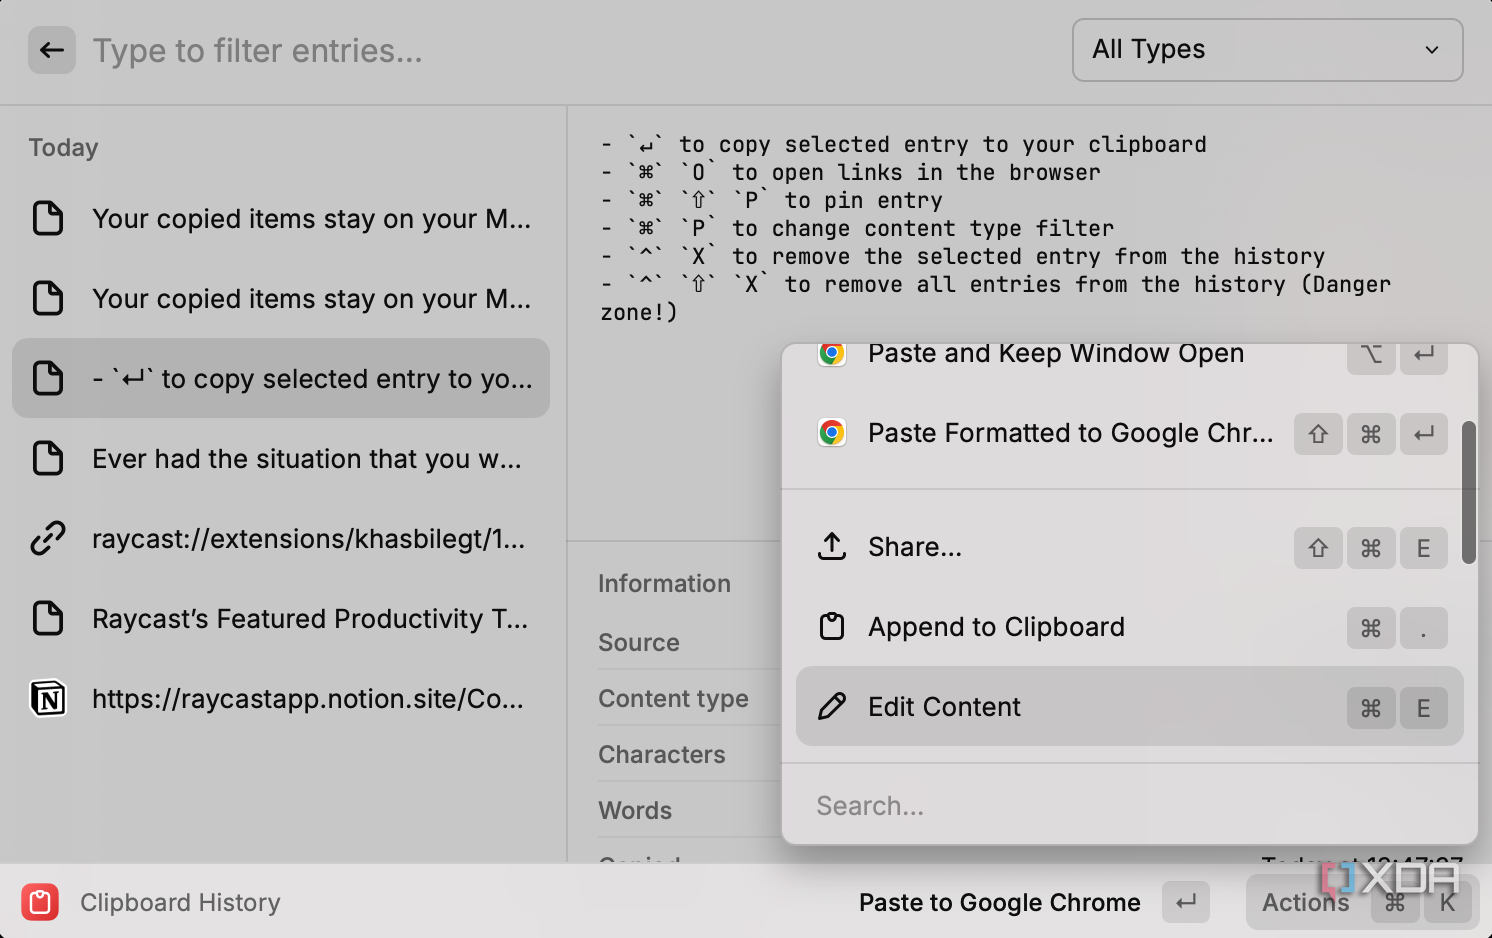Click the Notion icon in the list

coord(48,698)
